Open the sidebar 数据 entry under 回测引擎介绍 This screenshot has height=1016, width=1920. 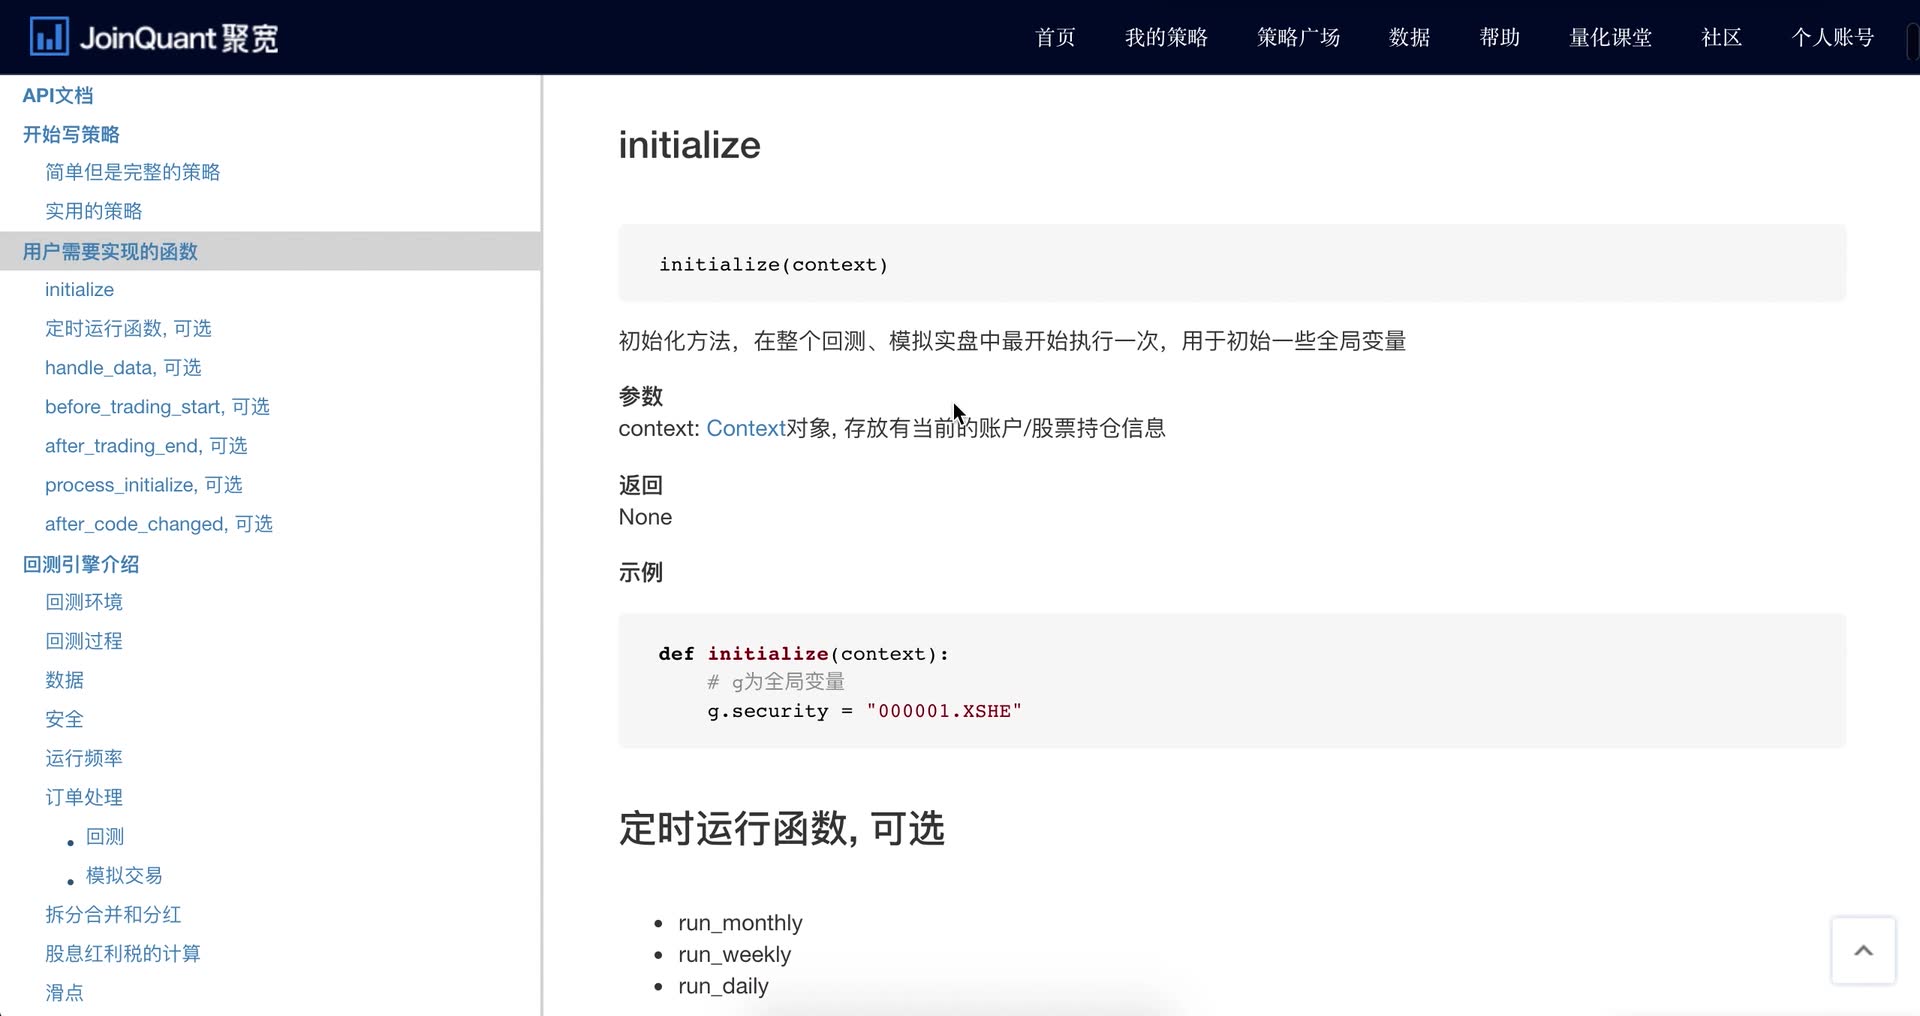coord(64,680)
